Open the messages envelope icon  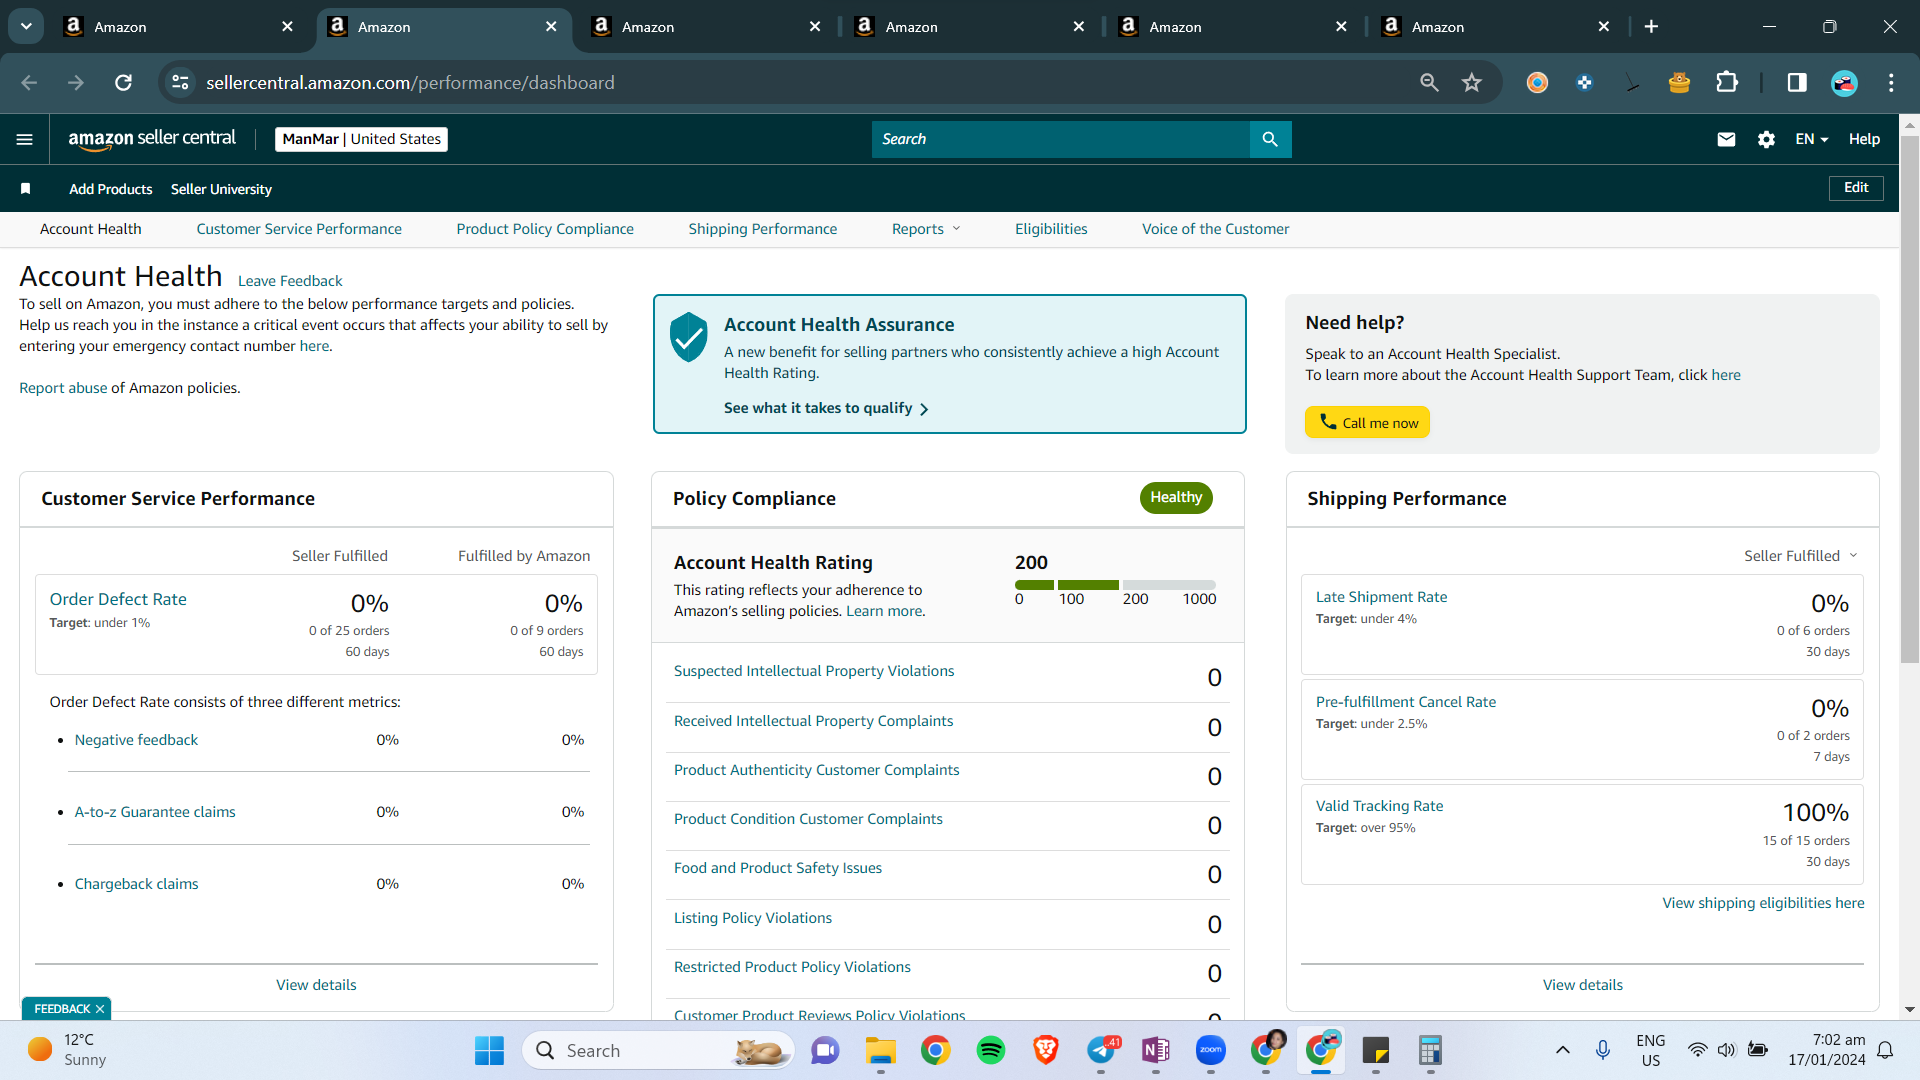tap(1726, 139)
